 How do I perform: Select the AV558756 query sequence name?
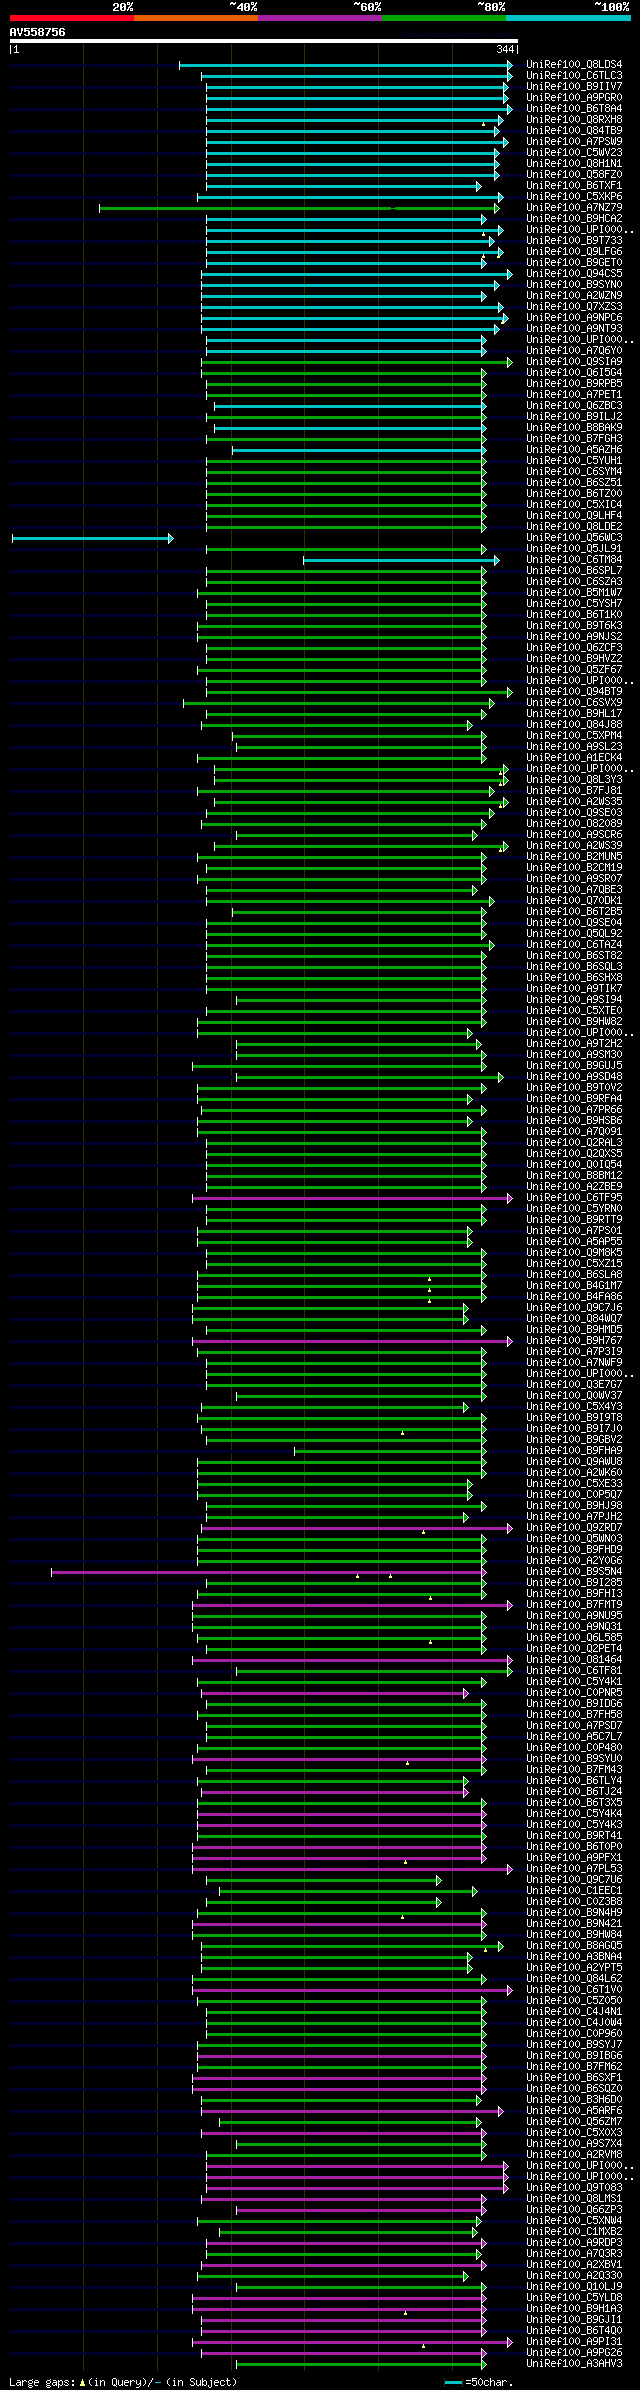(38, 32)
